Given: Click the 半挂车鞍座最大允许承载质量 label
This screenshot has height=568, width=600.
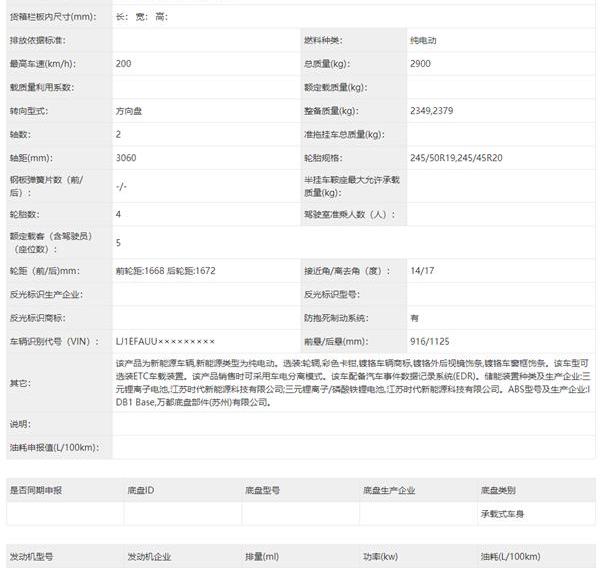Looking at the screenshot, I should coord(352,186).
